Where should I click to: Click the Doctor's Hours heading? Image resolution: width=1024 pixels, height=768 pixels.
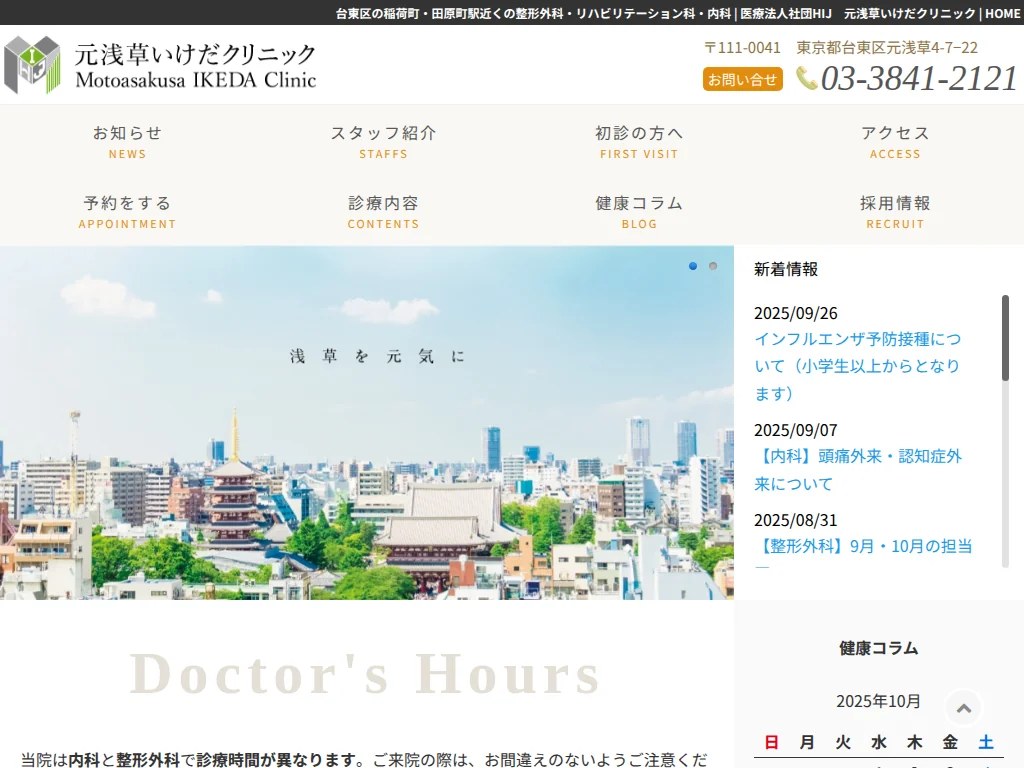365,674
